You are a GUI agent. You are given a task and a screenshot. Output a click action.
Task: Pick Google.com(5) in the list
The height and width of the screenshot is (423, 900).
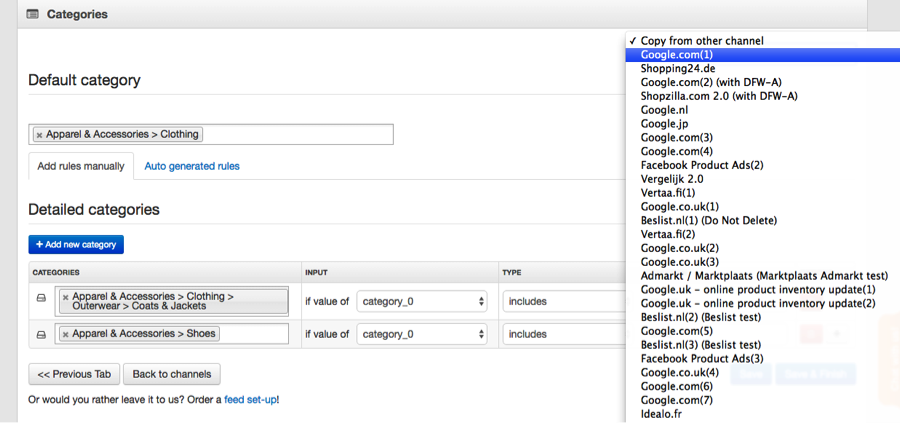[x=762, y=331]
